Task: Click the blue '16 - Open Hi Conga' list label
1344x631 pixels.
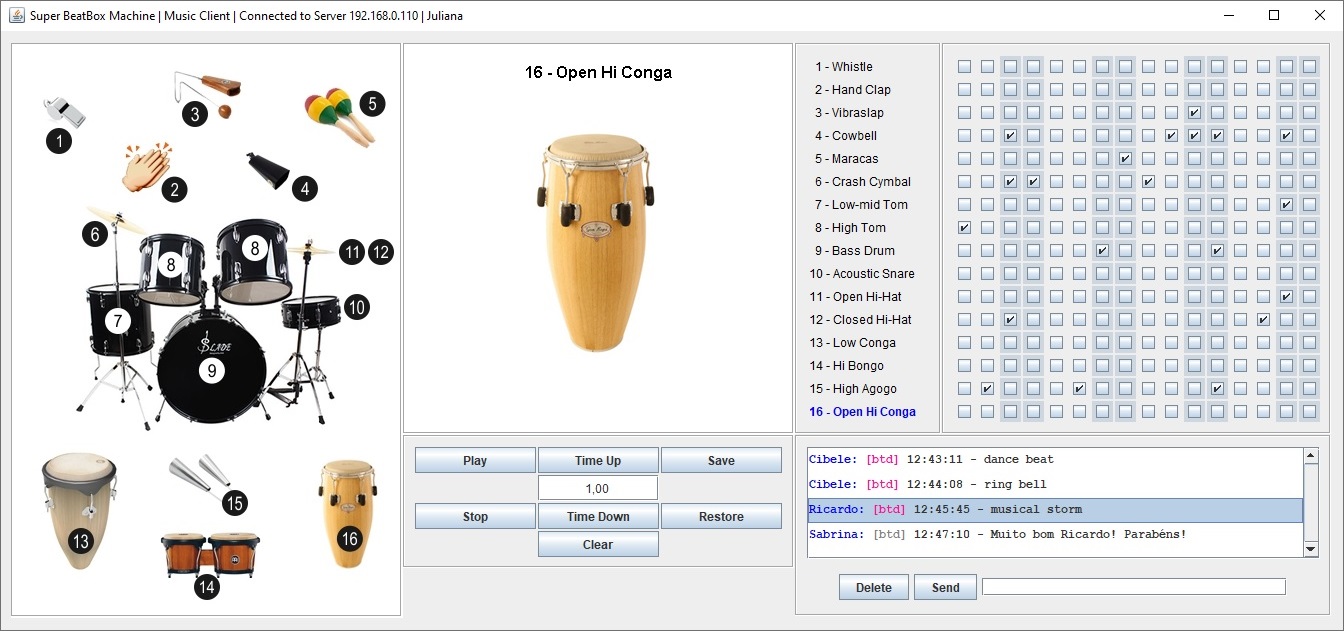Action: [x=863, y=412]
